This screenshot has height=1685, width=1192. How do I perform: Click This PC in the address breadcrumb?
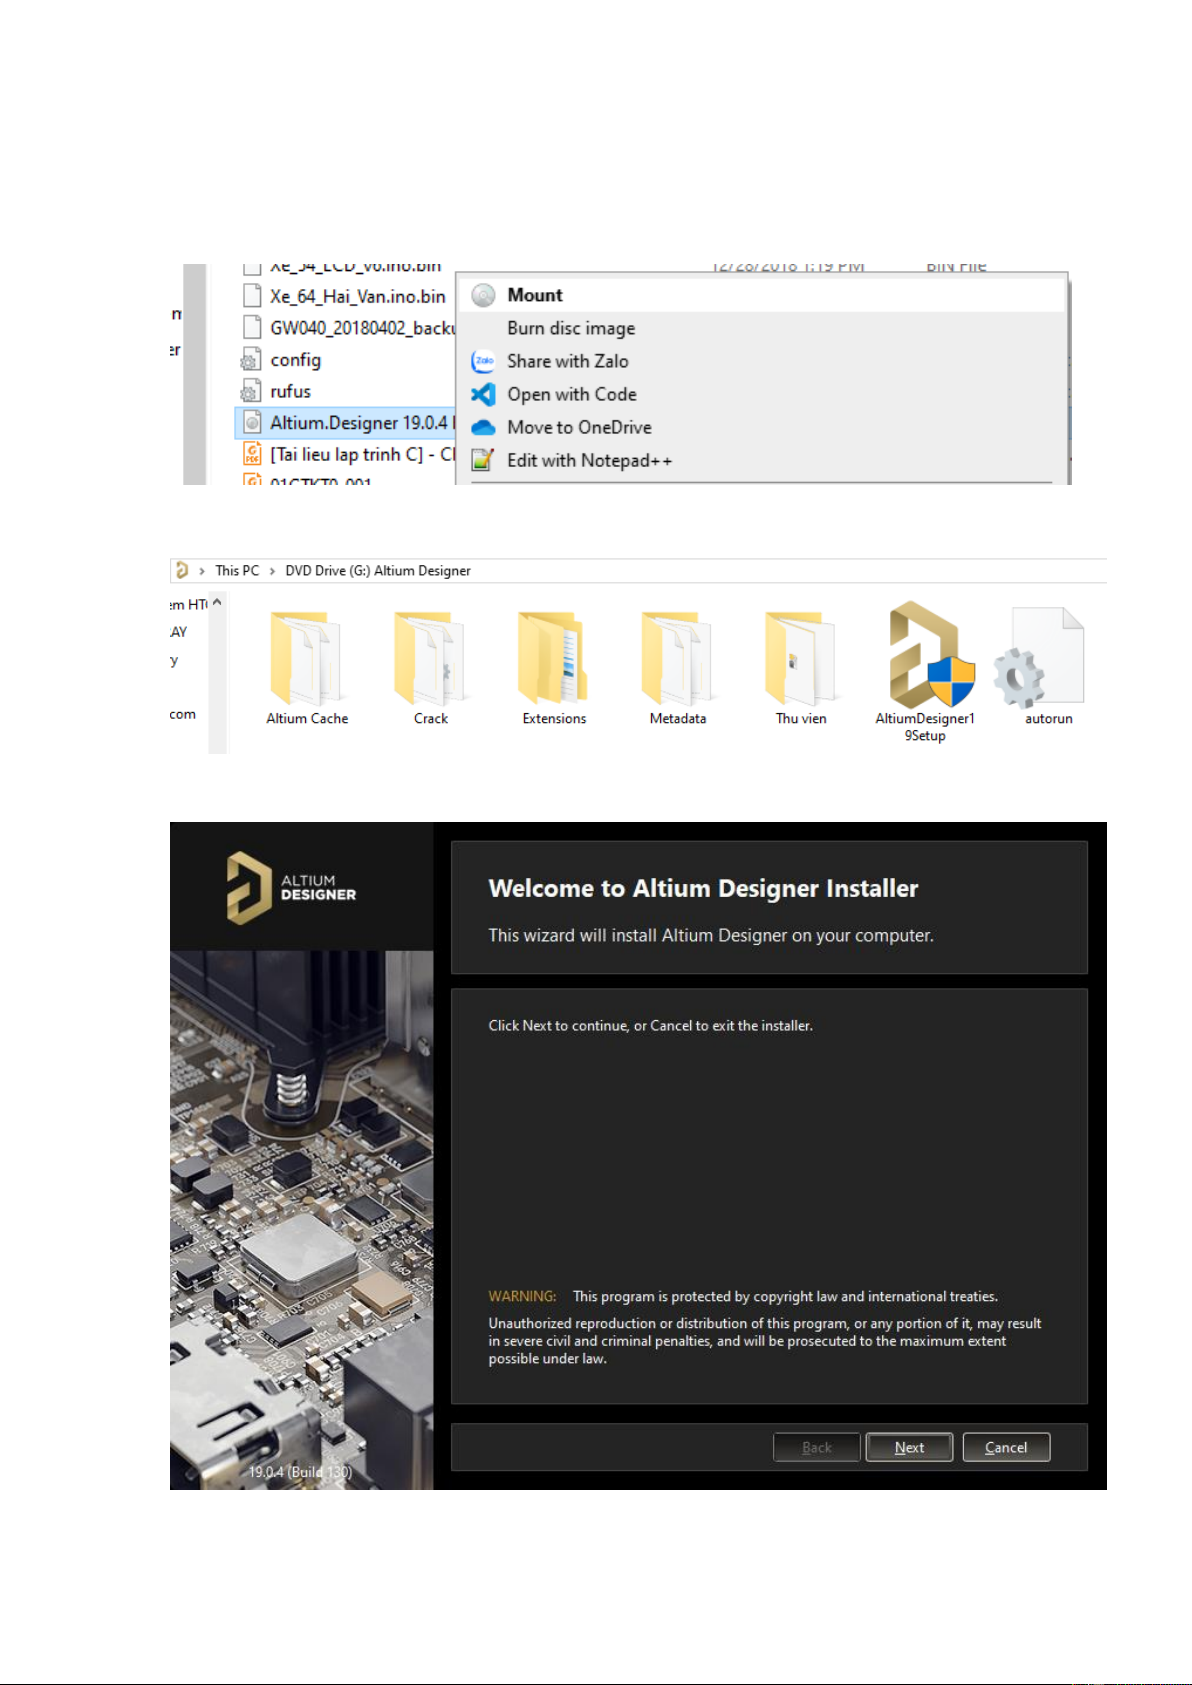tap(237, 570)
